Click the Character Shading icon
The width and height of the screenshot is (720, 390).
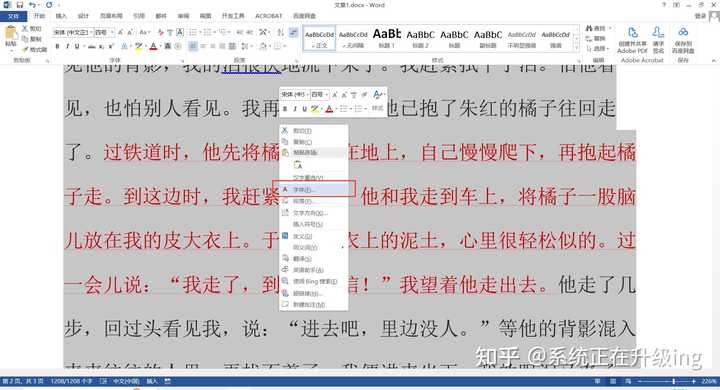tap(168, 46)
